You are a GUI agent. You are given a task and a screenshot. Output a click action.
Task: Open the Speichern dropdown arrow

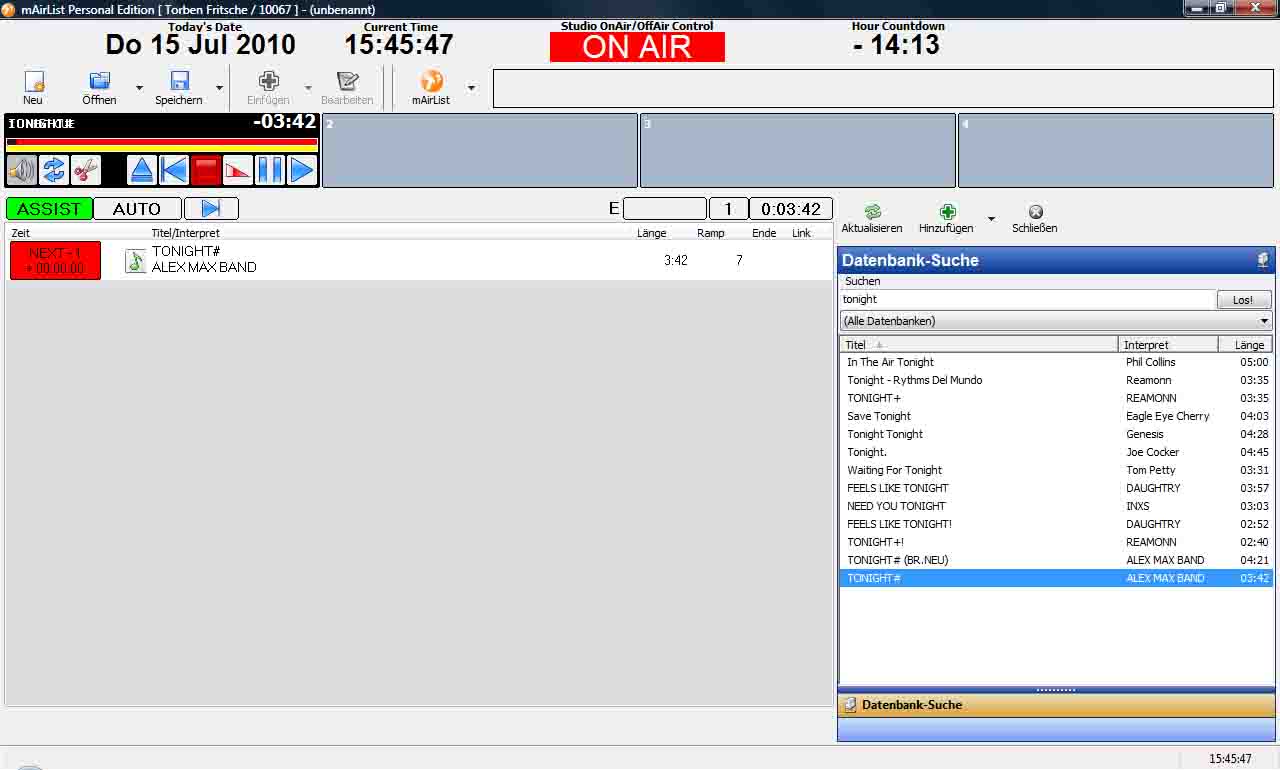click(219, 88)
